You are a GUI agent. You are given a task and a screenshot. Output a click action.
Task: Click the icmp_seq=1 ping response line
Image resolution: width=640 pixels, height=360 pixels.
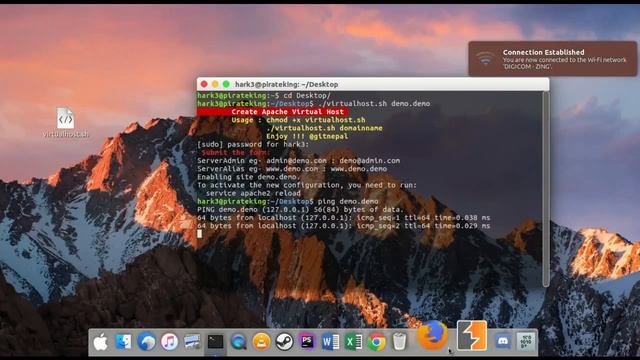click(x=344, y=218)
